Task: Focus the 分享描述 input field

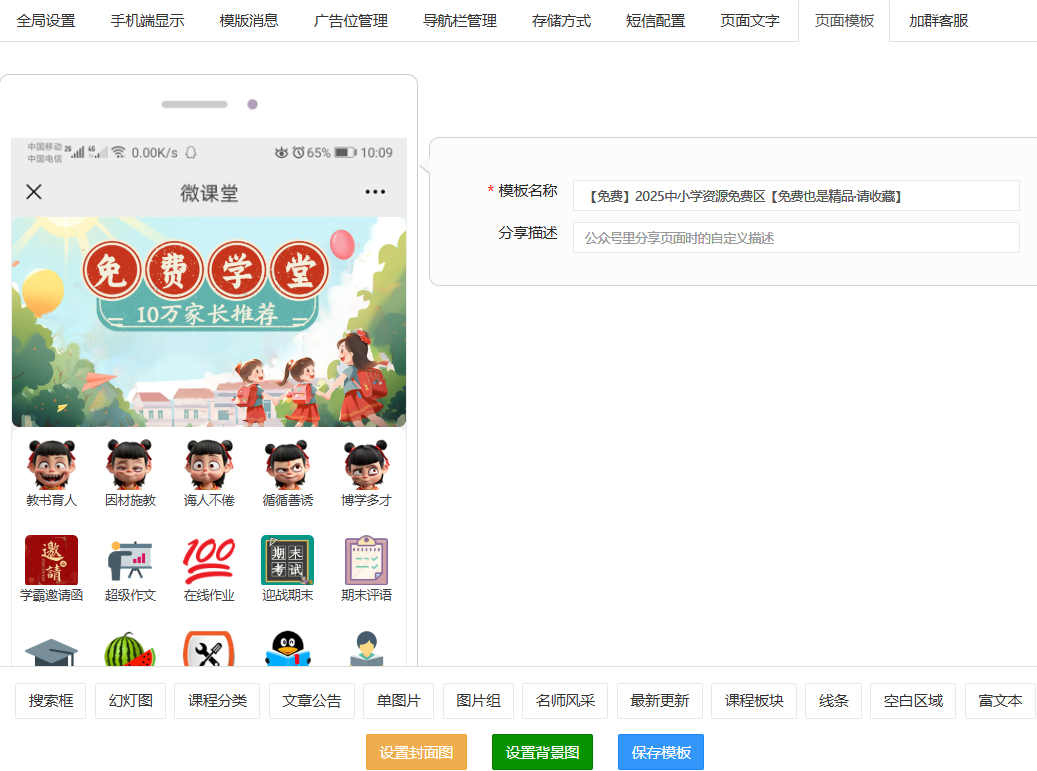Action: coord(795,238)
